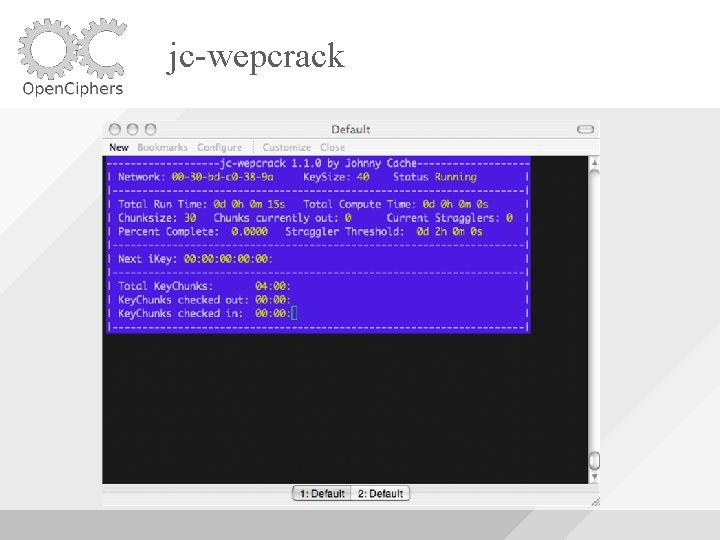Open Configure in the toolbar
This screenshot has width=720, height=540.
[x=219, y=147]
